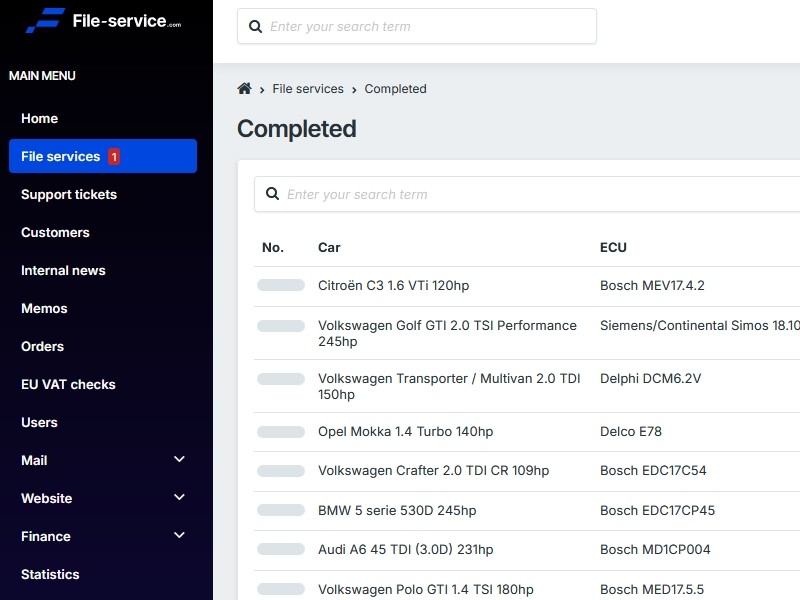Click Bosch MED17.5.5 ECU cell

652,589
